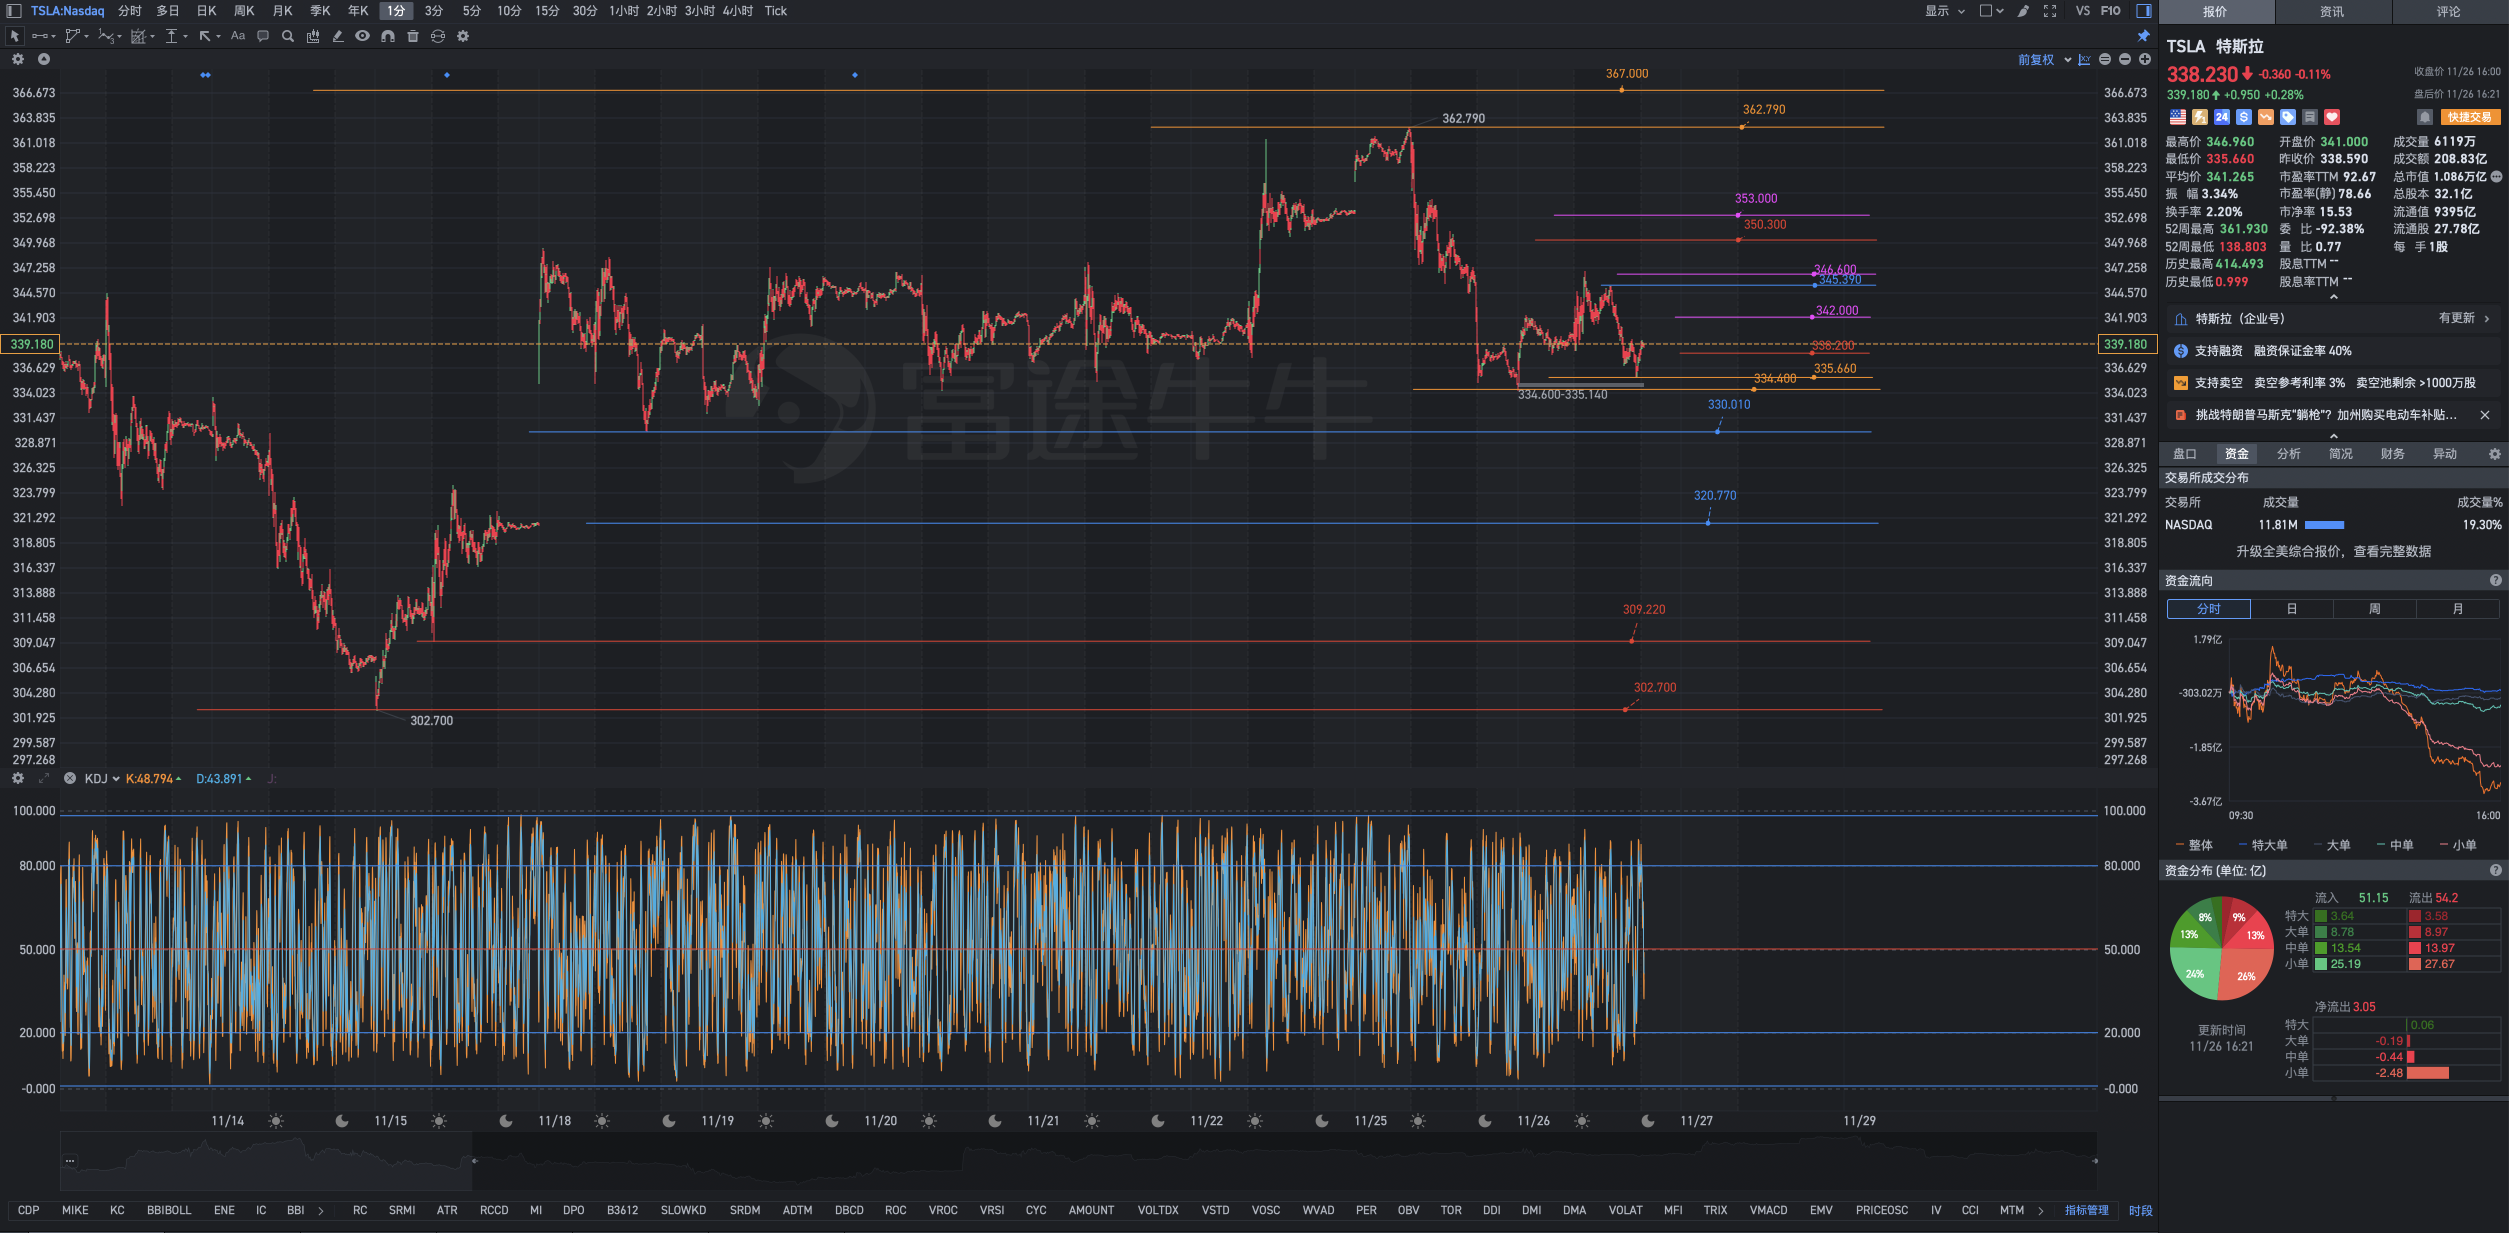
Task: Enter fullscreen chart mode
Action: [2050, 11]
